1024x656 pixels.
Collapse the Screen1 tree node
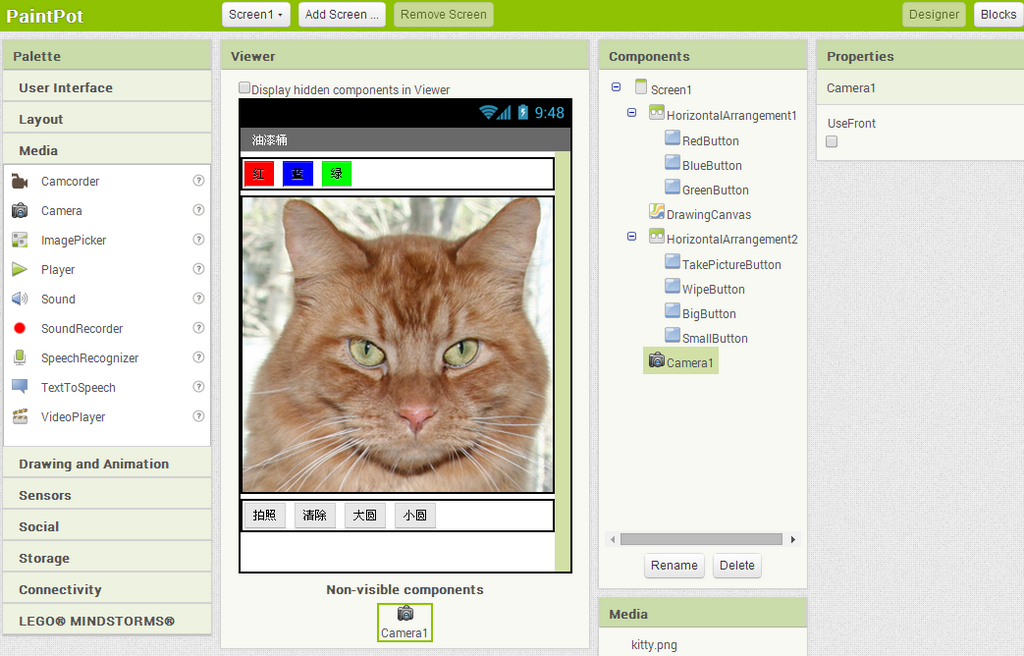[615, 87]
